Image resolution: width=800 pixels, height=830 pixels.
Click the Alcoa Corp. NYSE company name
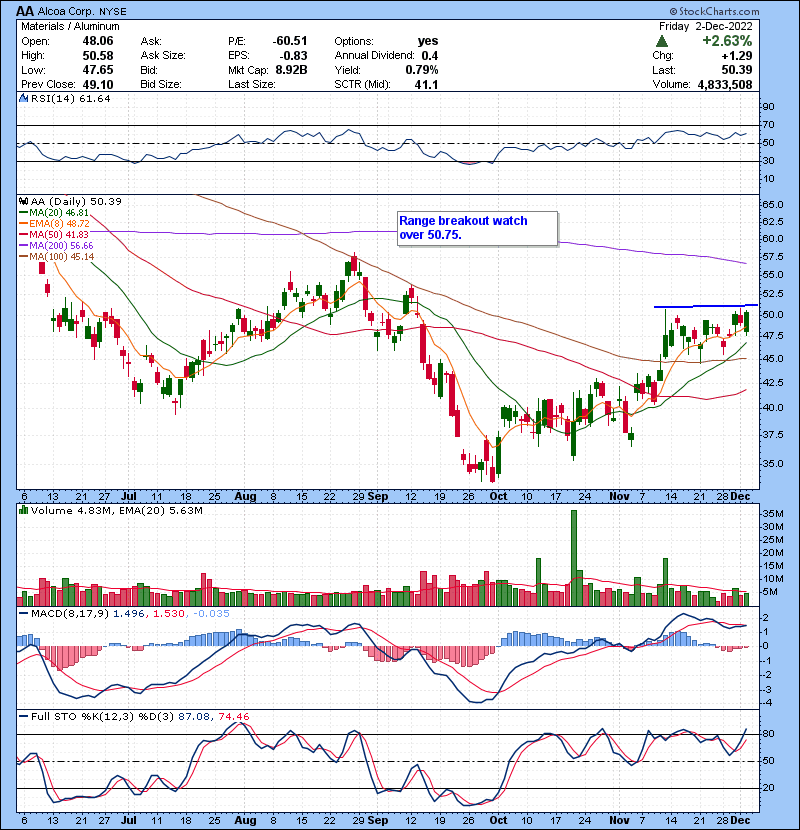coord(82,11)
